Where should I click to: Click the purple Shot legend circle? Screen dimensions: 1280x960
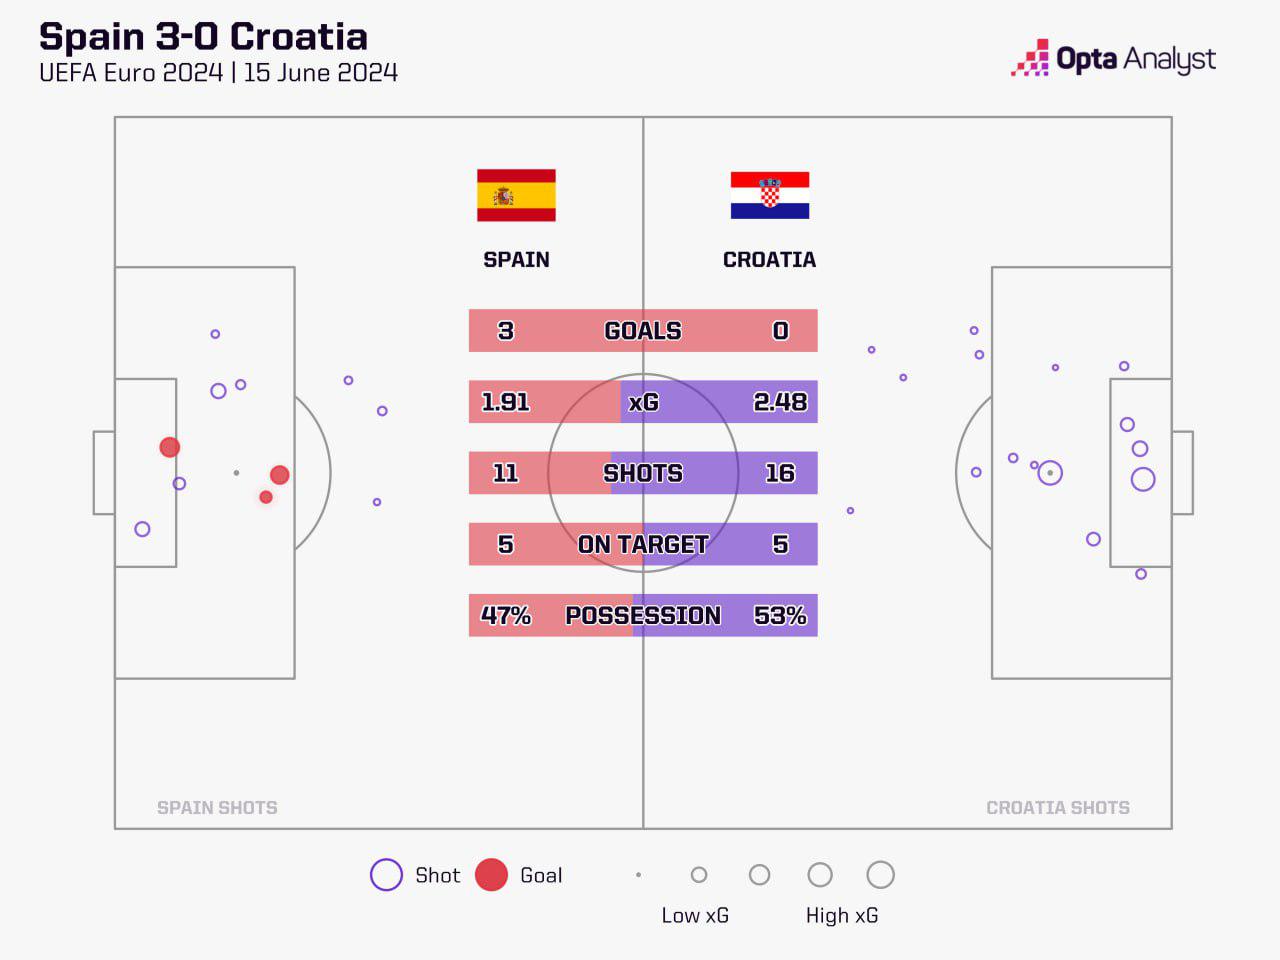386,875
